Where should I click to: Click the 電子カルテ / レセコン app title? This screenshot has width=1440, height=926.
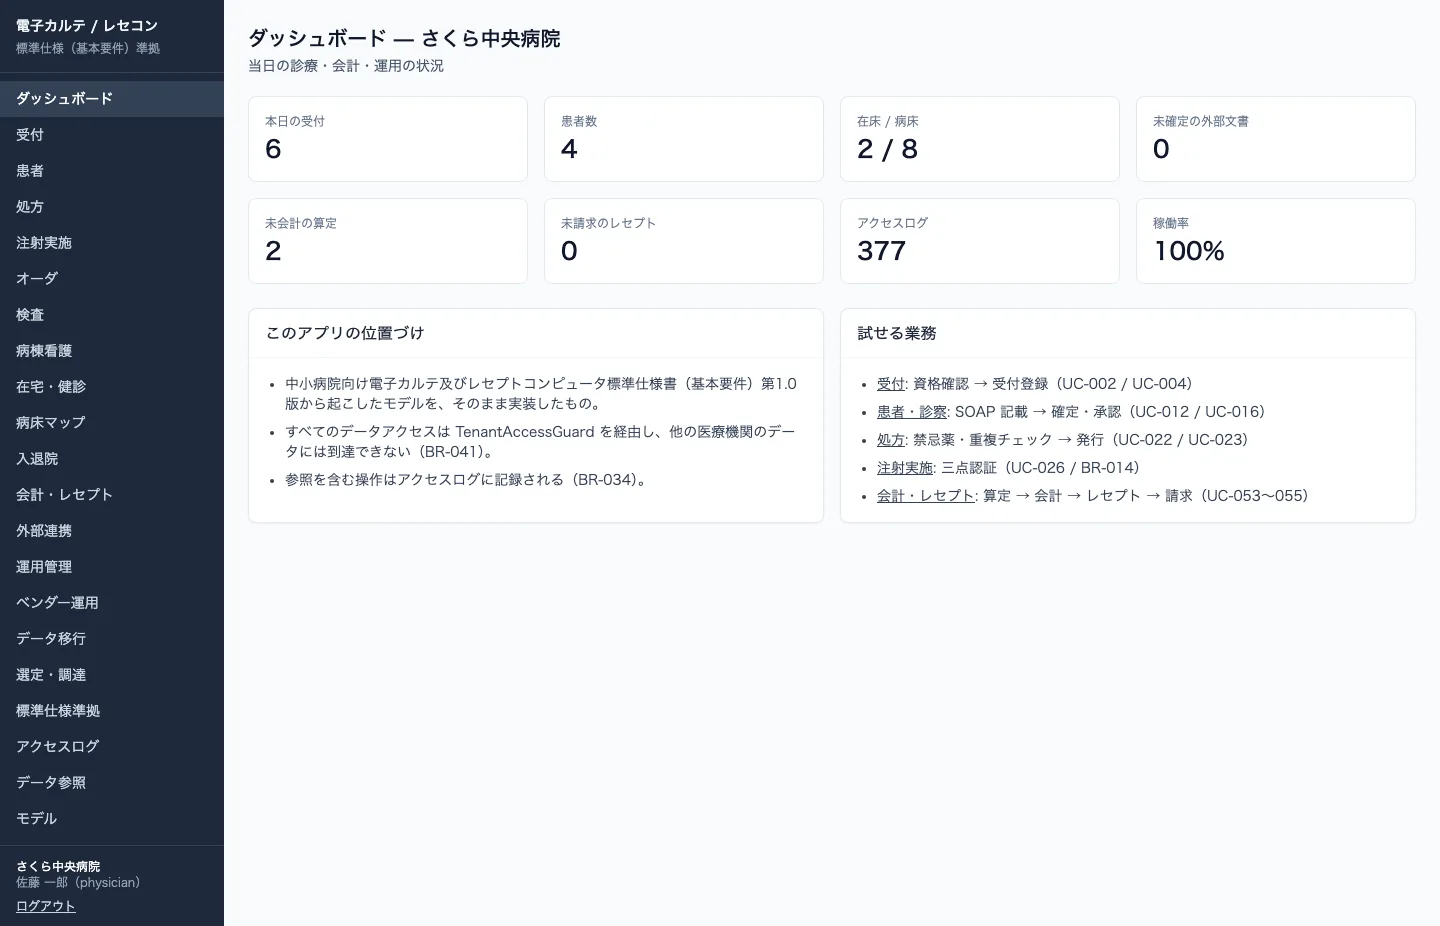[x=87, y=26]
